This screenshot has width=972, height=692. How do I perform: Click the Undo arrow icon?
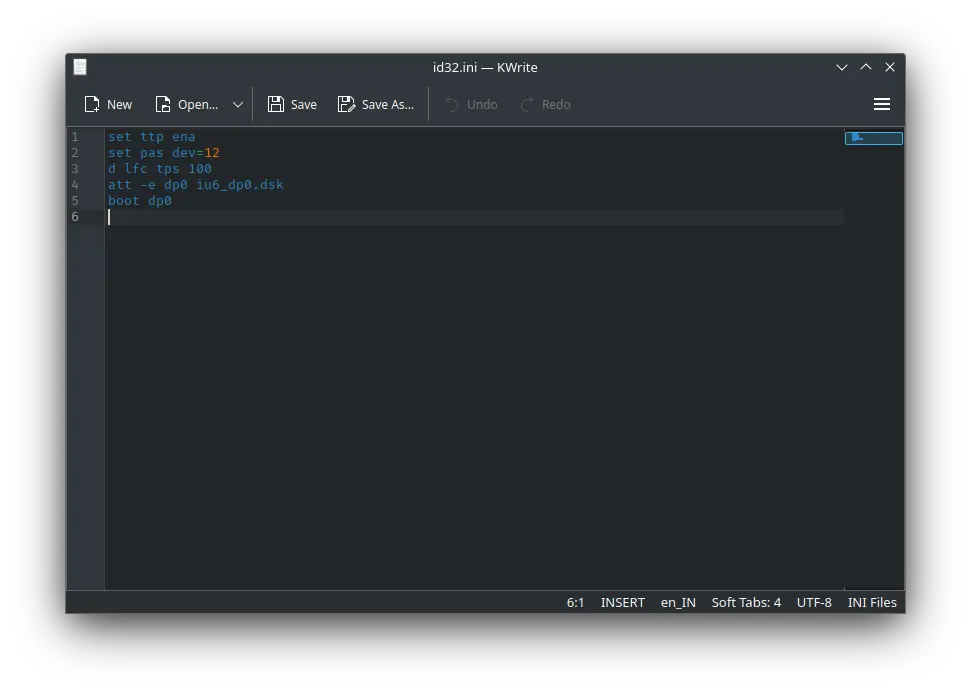pyautogui.click(x=452, y=104)
